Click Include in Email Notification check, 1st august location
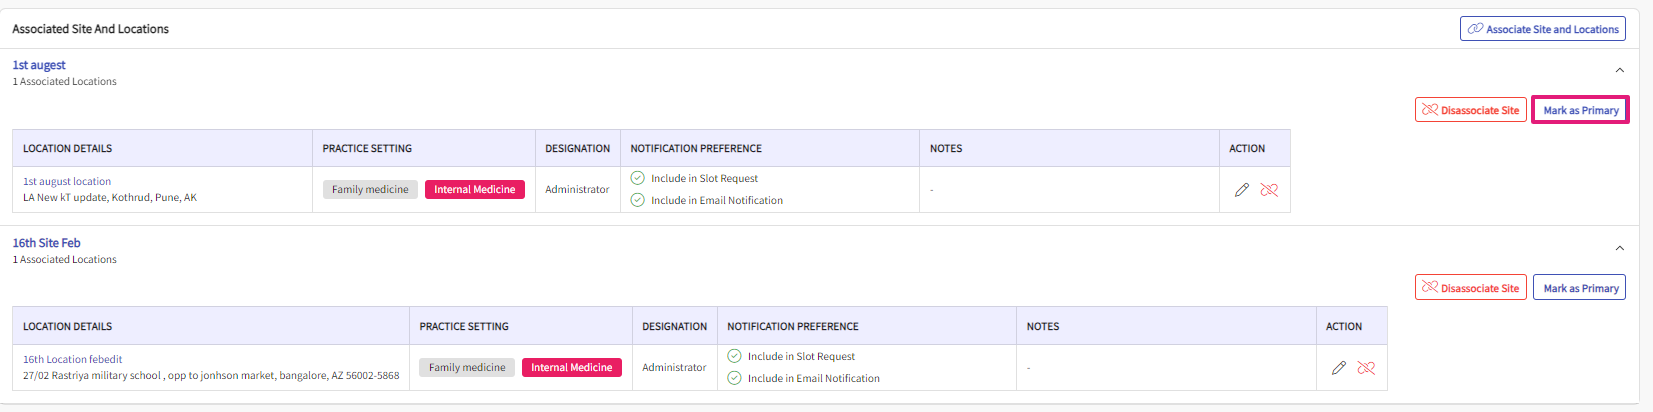1653x412 pixels. coord(637,200)
